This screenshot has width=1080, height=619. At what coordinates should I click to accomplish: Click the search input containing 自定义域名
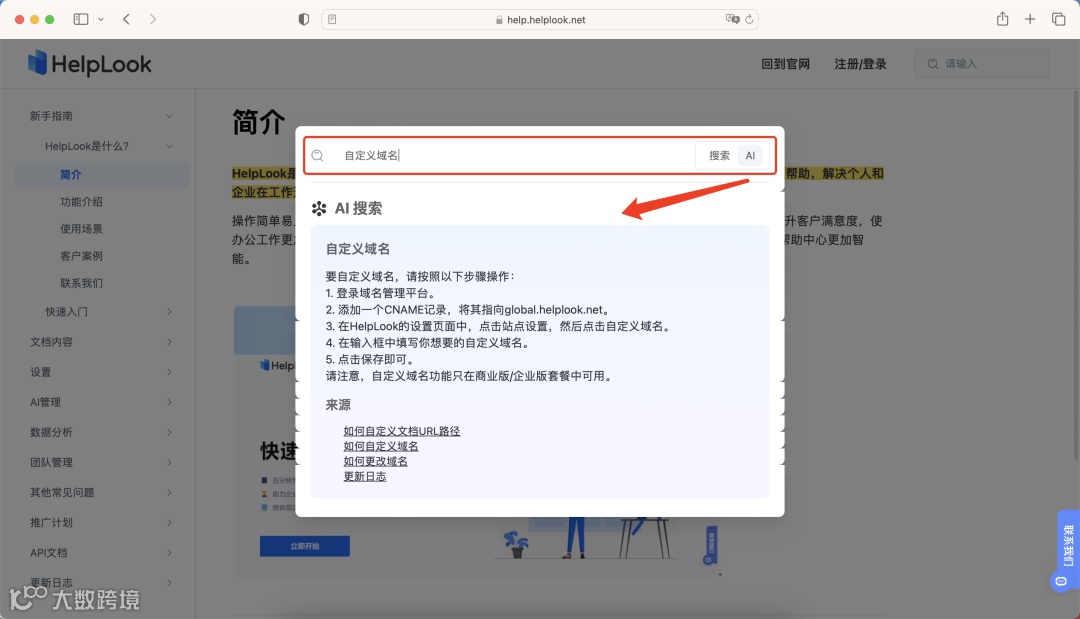tap(513, 156)
